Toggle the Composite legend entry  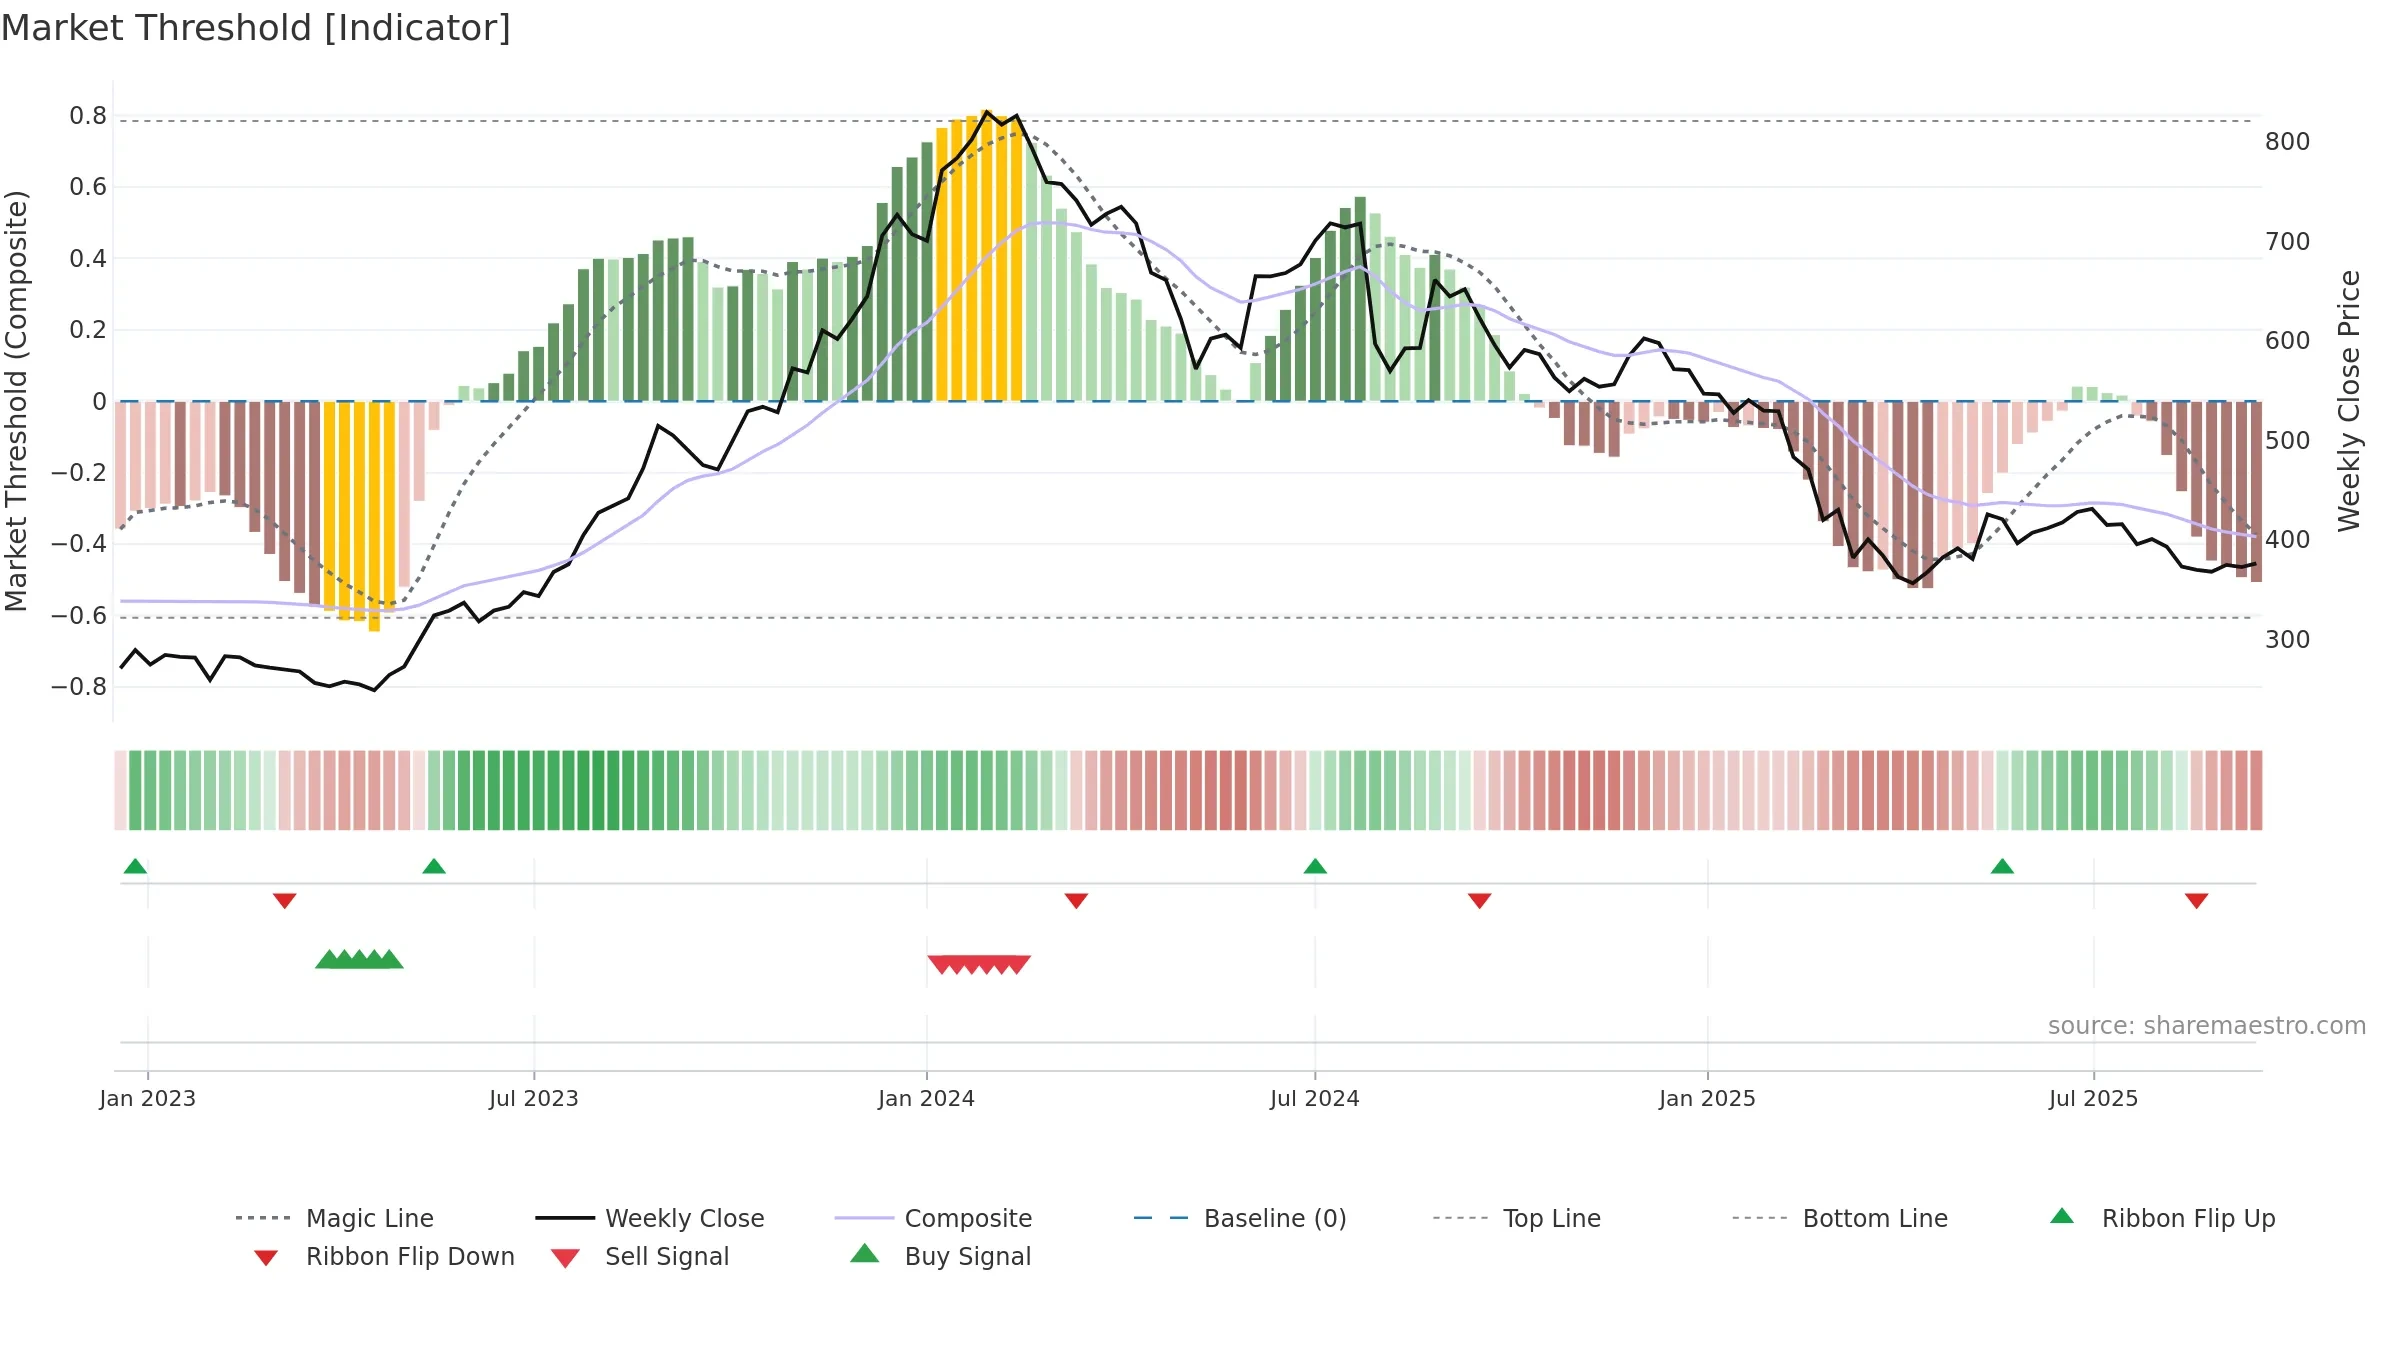click(933, 1218)
